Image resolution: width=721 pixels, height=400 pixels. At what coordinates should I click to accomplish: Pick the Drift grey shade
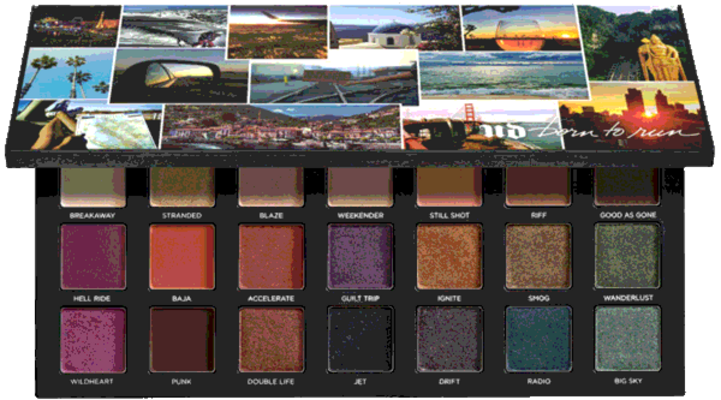449,340
